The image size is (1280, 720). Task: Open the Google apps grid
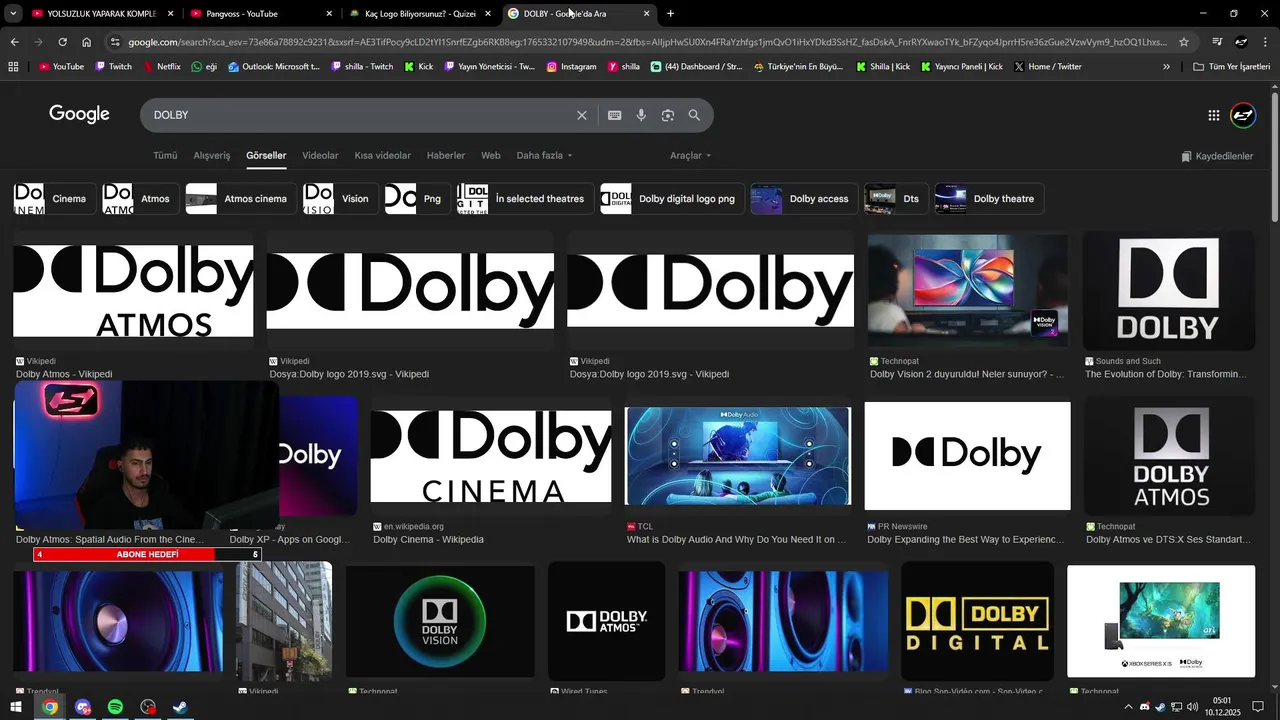1214,115
